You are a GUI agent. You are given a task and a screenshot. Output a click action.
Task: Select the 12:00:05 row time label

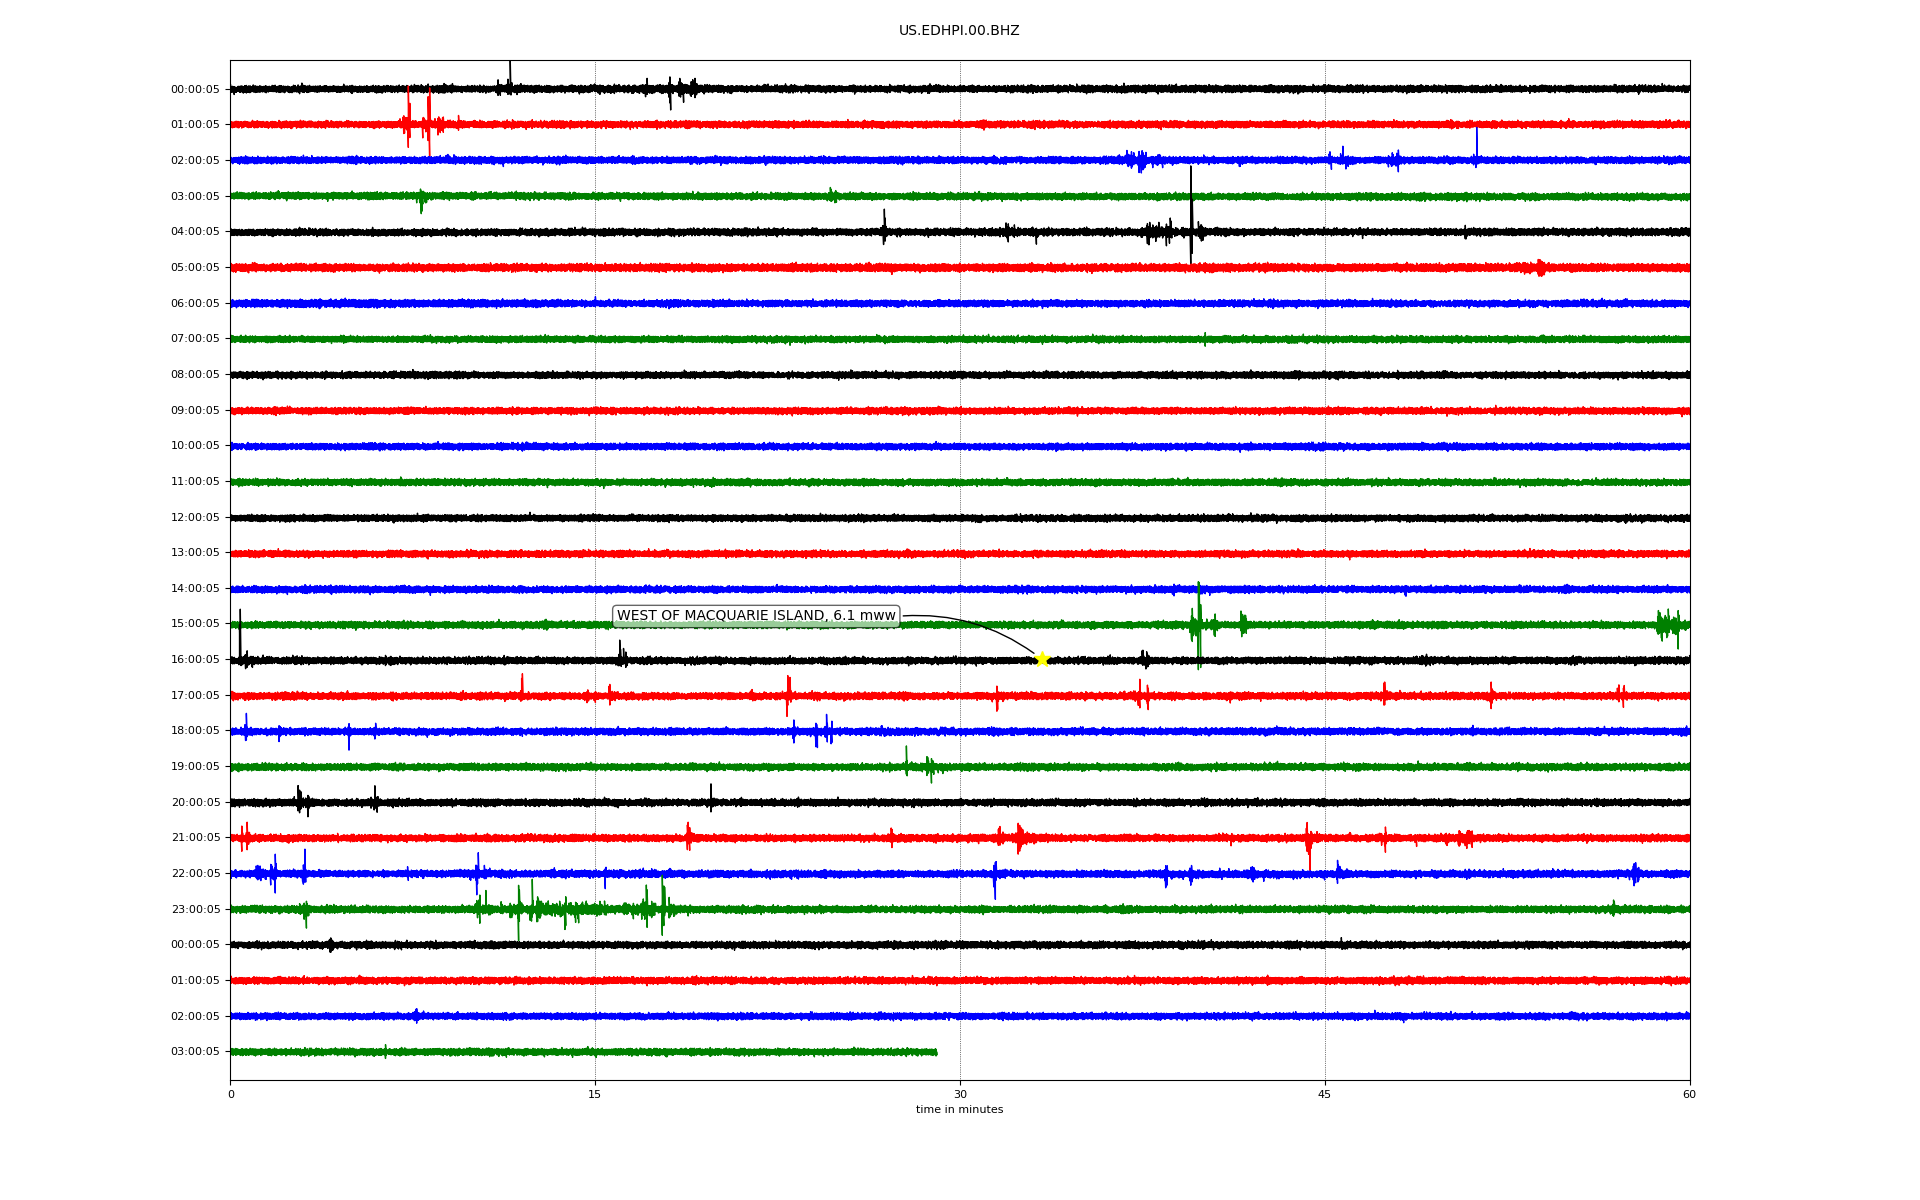[x=195, y=517]
